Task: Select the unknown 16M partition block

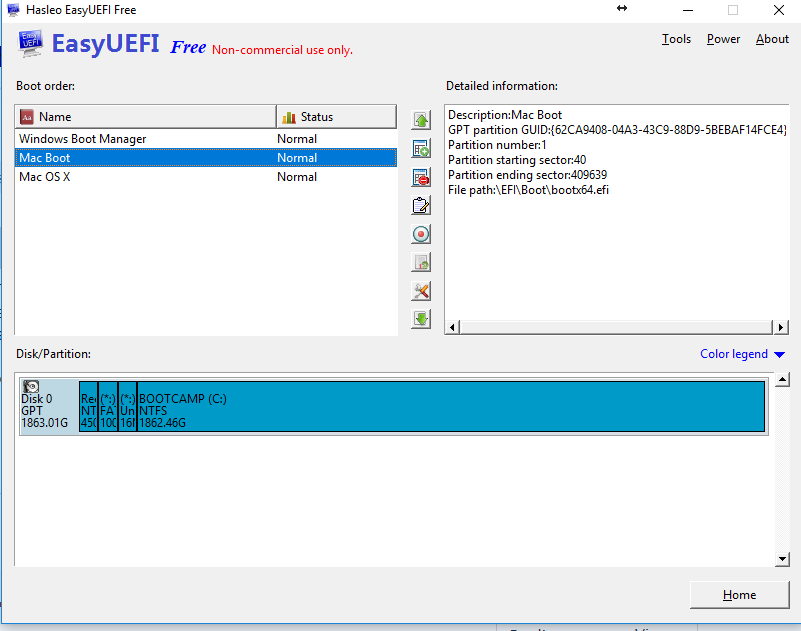Action: (128, 407)
